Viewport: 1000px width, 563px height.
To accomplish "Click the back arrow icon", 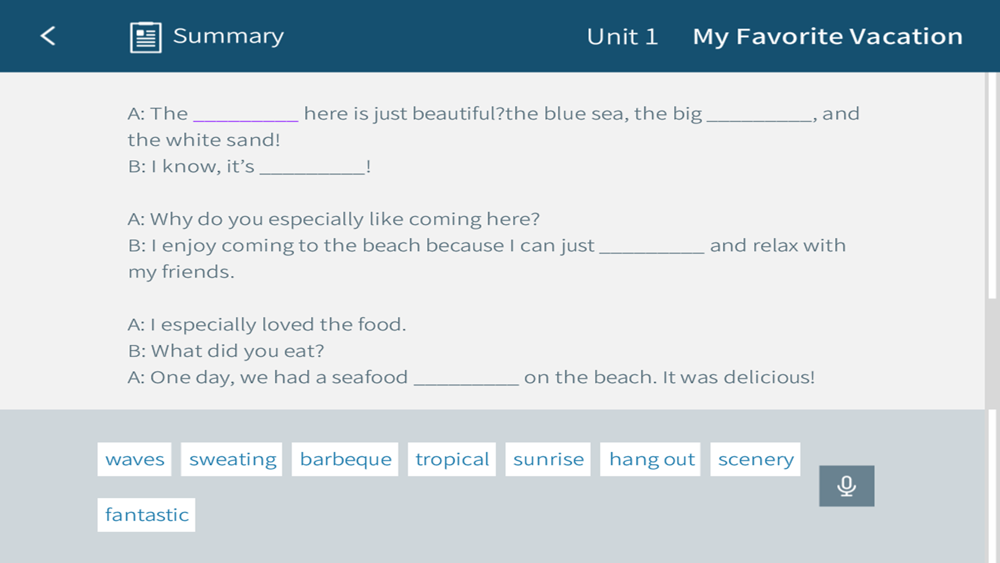I will click(x=48, y=36).
